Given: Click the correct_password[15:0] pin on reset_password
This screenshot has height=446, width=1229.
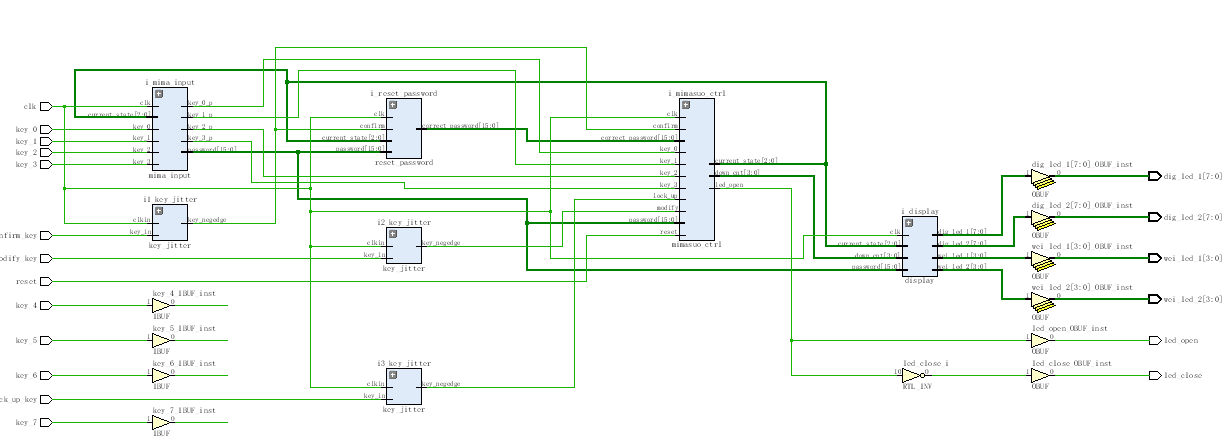Looking at the screenshot, I should (459, 126).
